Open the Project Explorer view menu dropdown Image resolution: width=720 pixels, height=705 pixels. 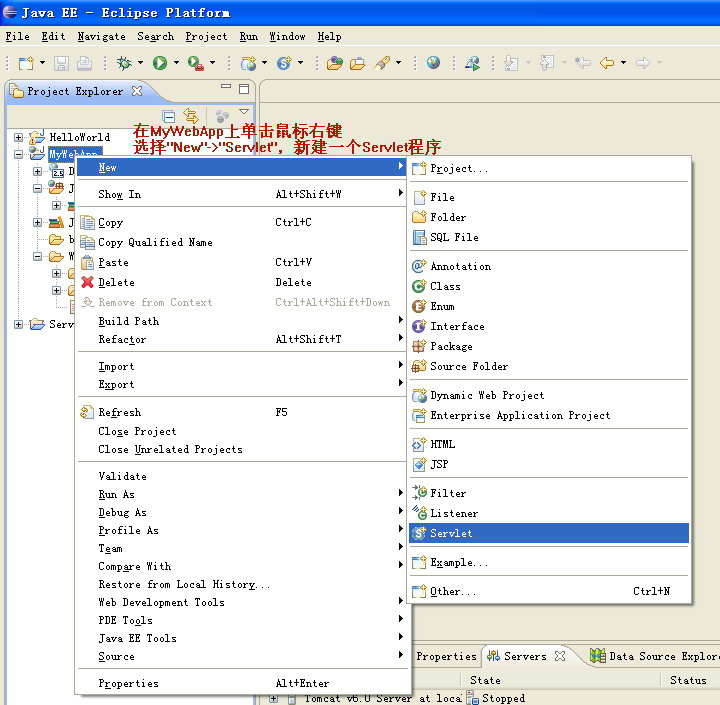tap(244, 112)
